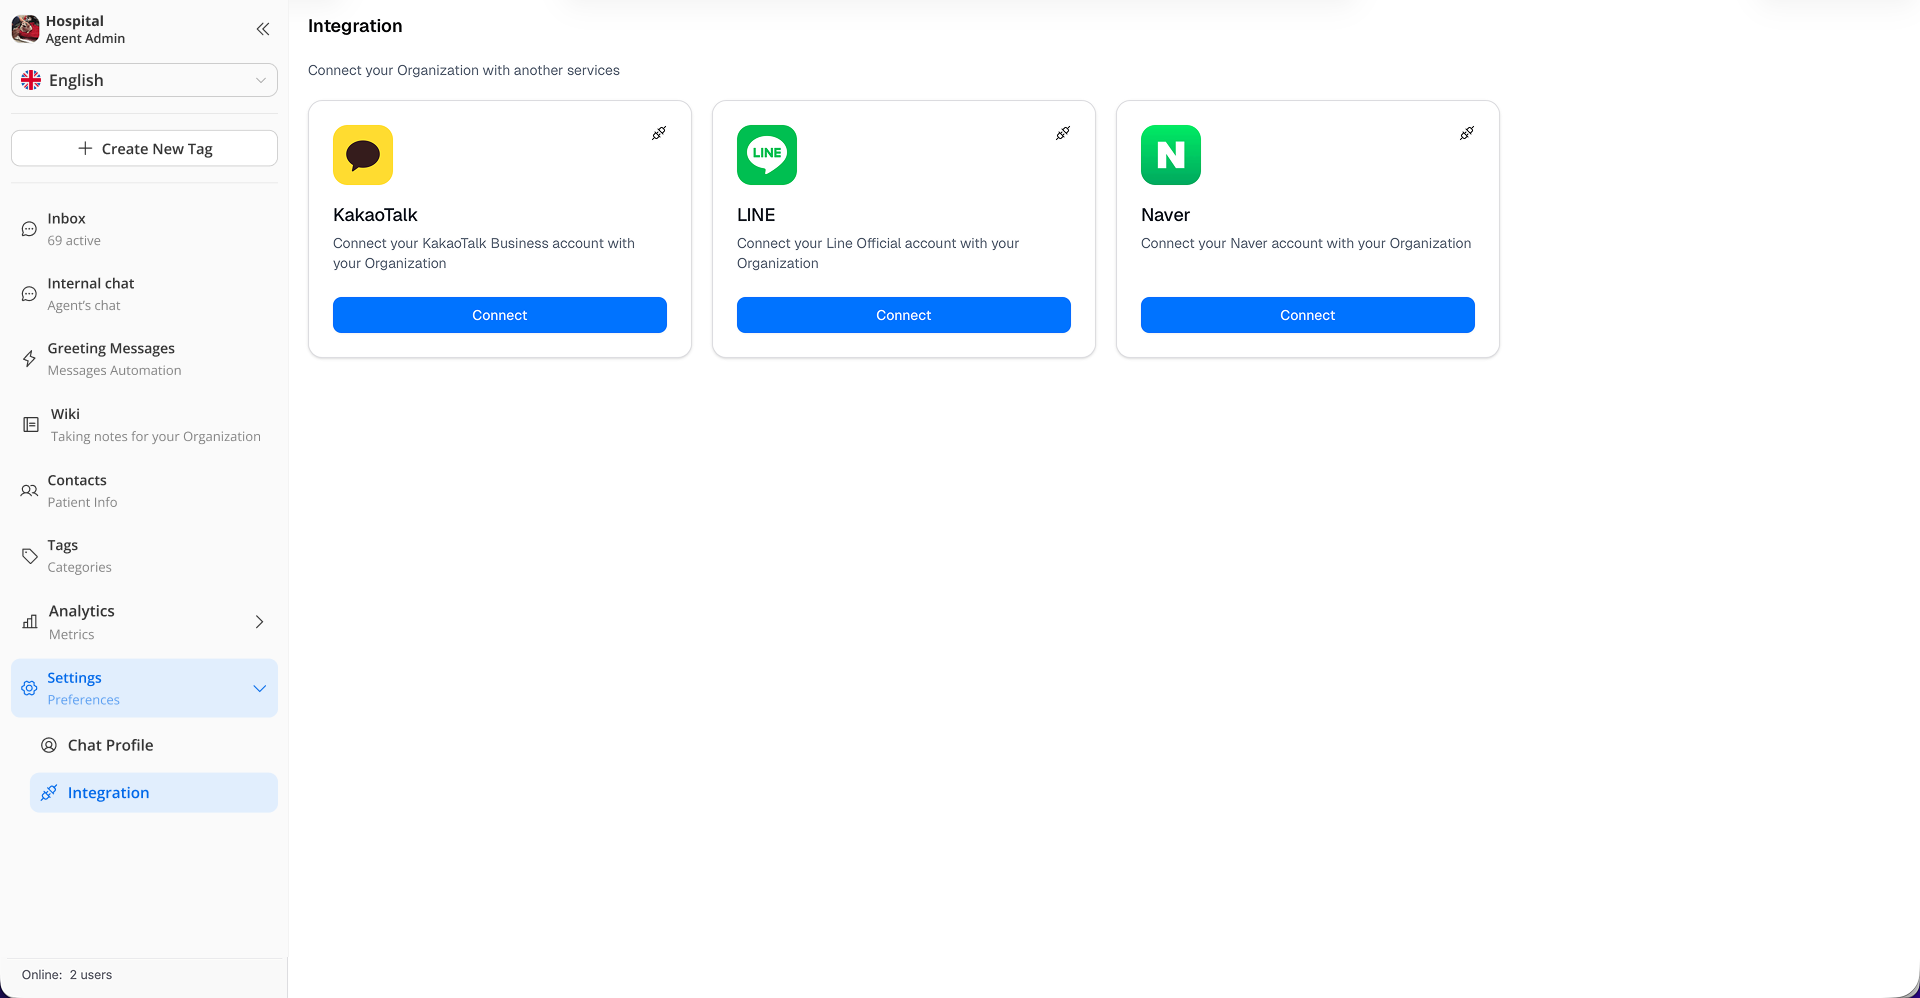Connect the KakaoTalk Business account
The image size is (1920, 998).
[499, 314]
